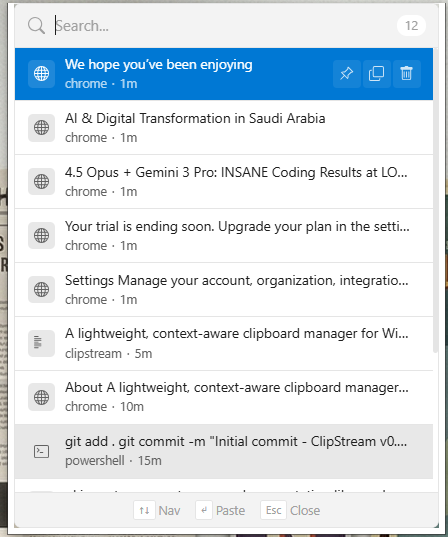The width and height of the screenshot is (448, 537).
Task: Click the clip list vertical scrollbar
Action: 435,200
